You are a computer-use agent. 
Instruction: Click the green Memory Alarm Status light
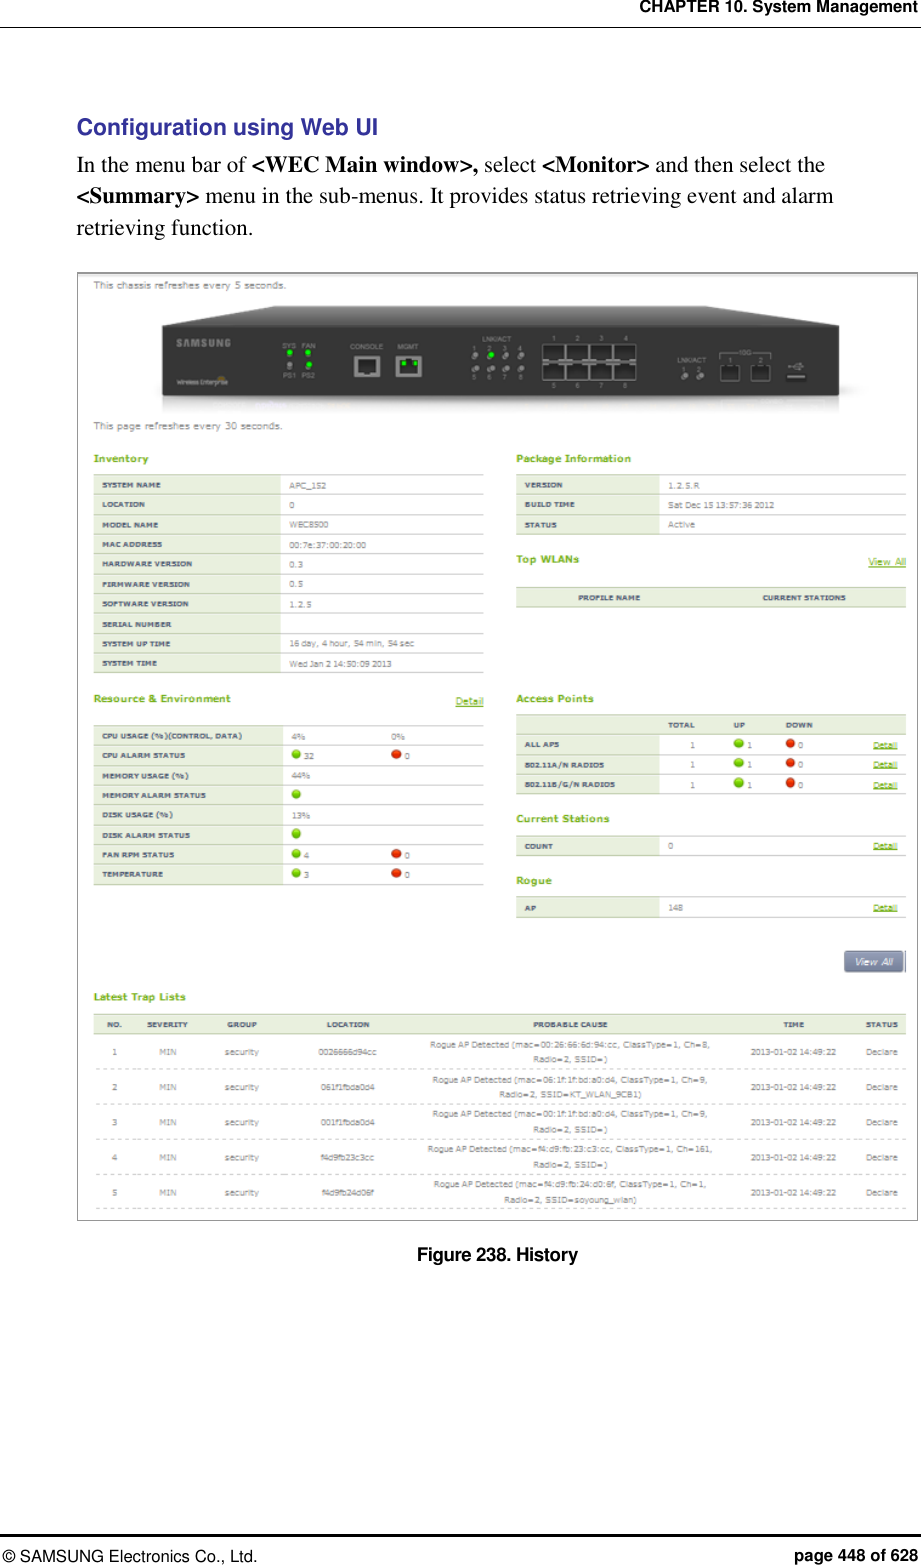[x=295, y=792]
